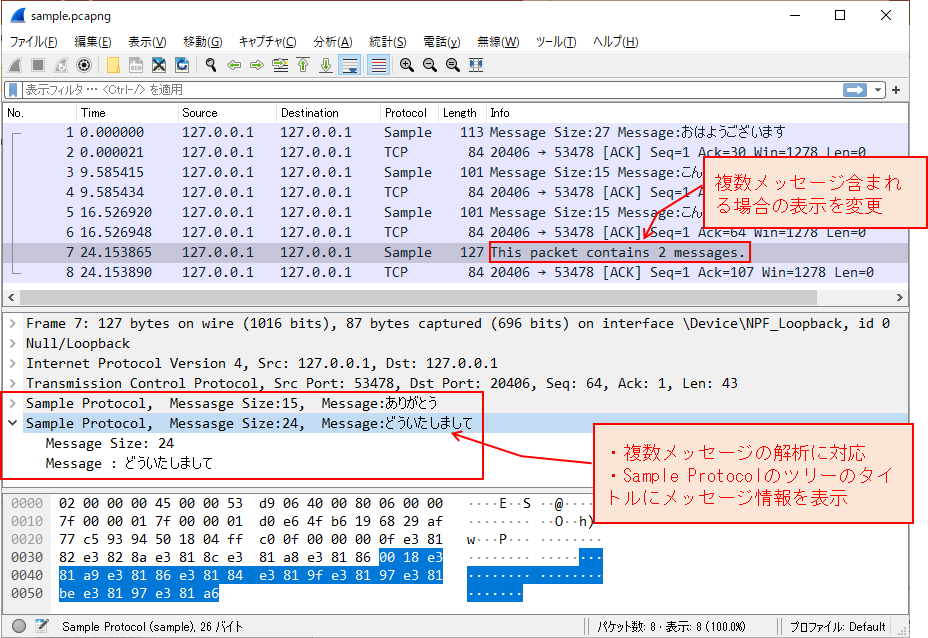
Task: Open the display filter history dropdown
Action: [878, 90]
